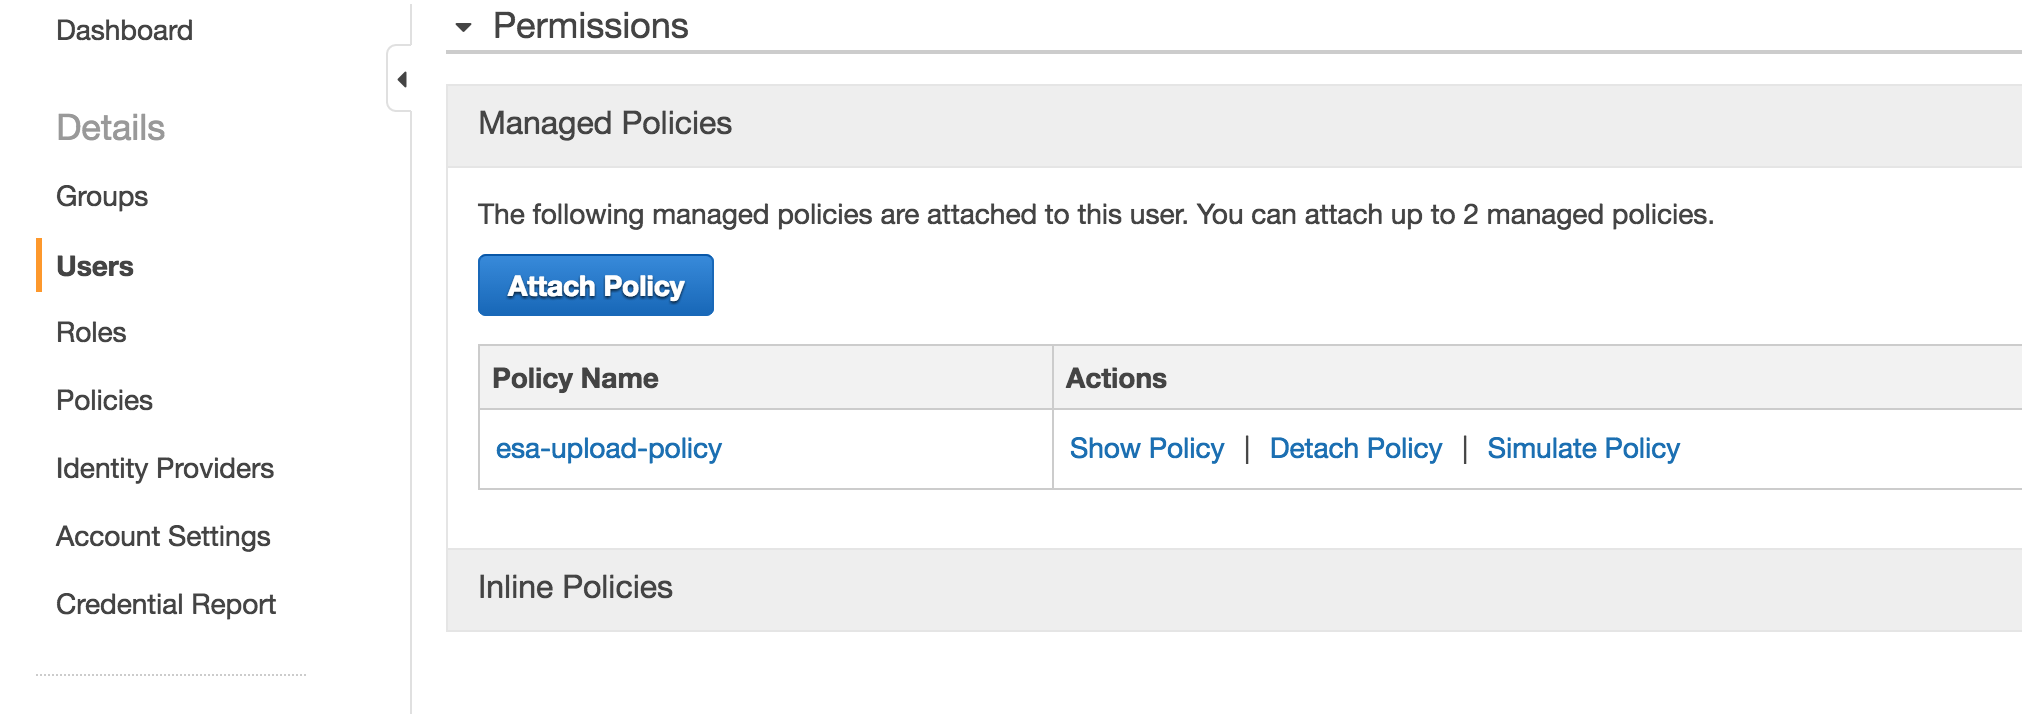Open Dashboard in the sidebar

(124, 30)
